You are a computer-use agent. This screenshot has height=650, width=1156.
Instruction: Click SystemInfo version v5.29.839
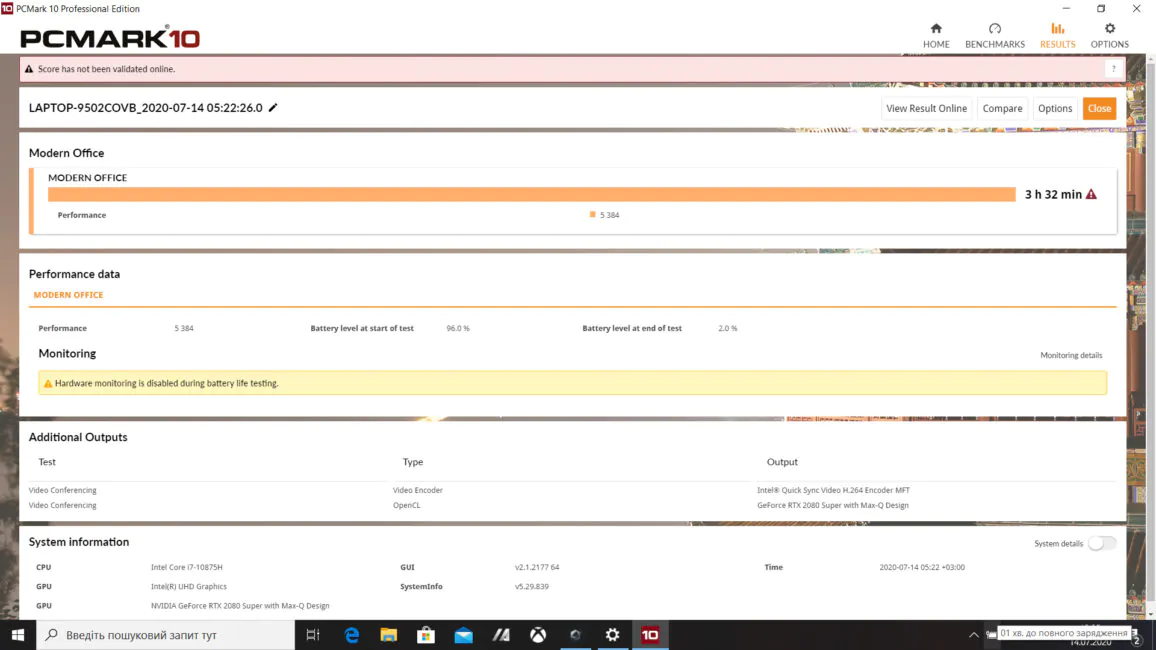click(x=532, y=587)
